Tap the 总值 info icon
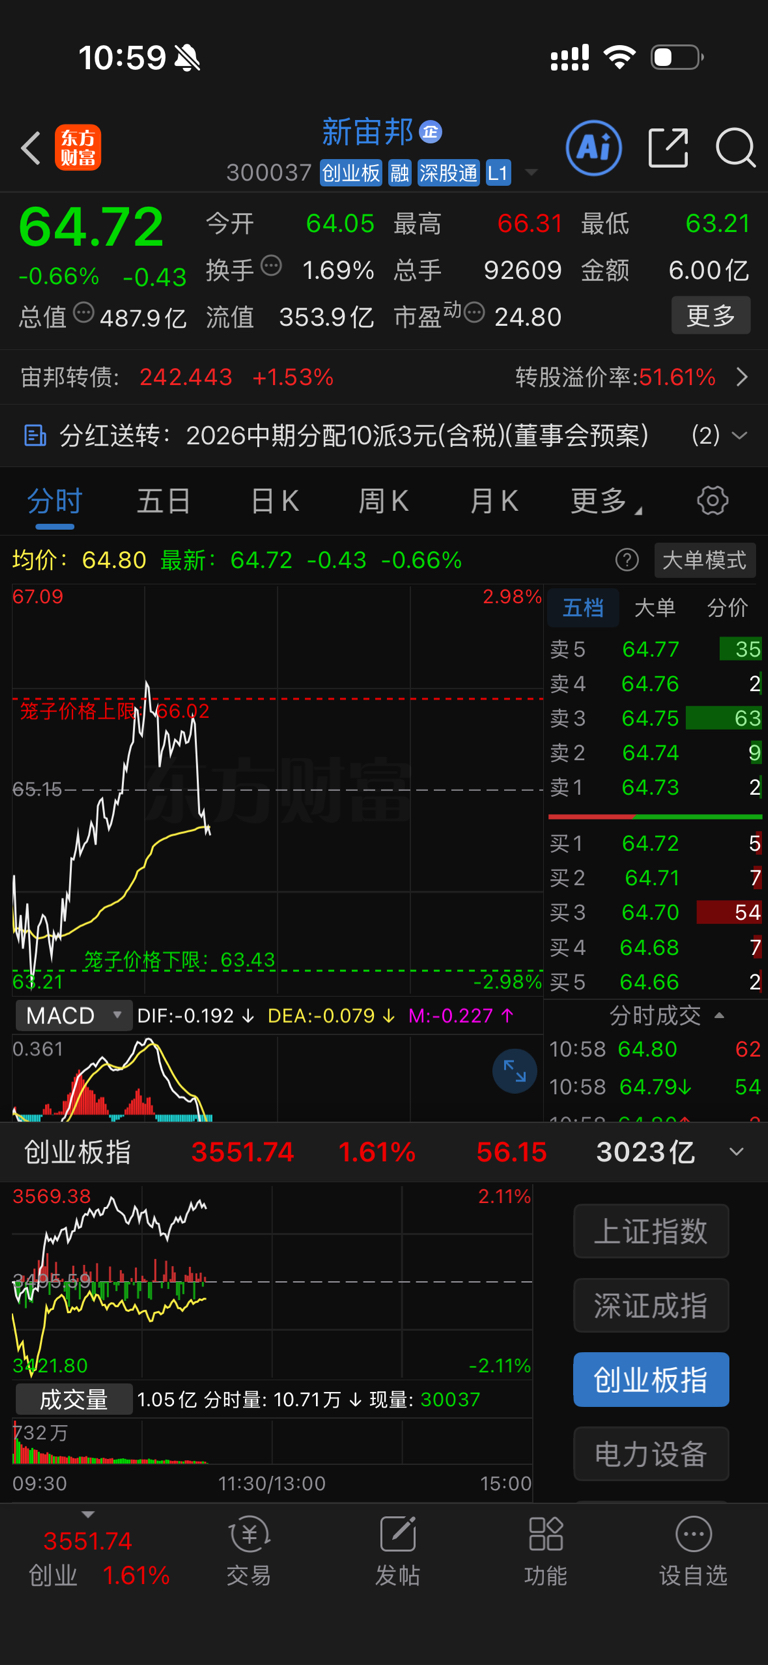This screenshot has width=769, height=1665. (84, 313)
